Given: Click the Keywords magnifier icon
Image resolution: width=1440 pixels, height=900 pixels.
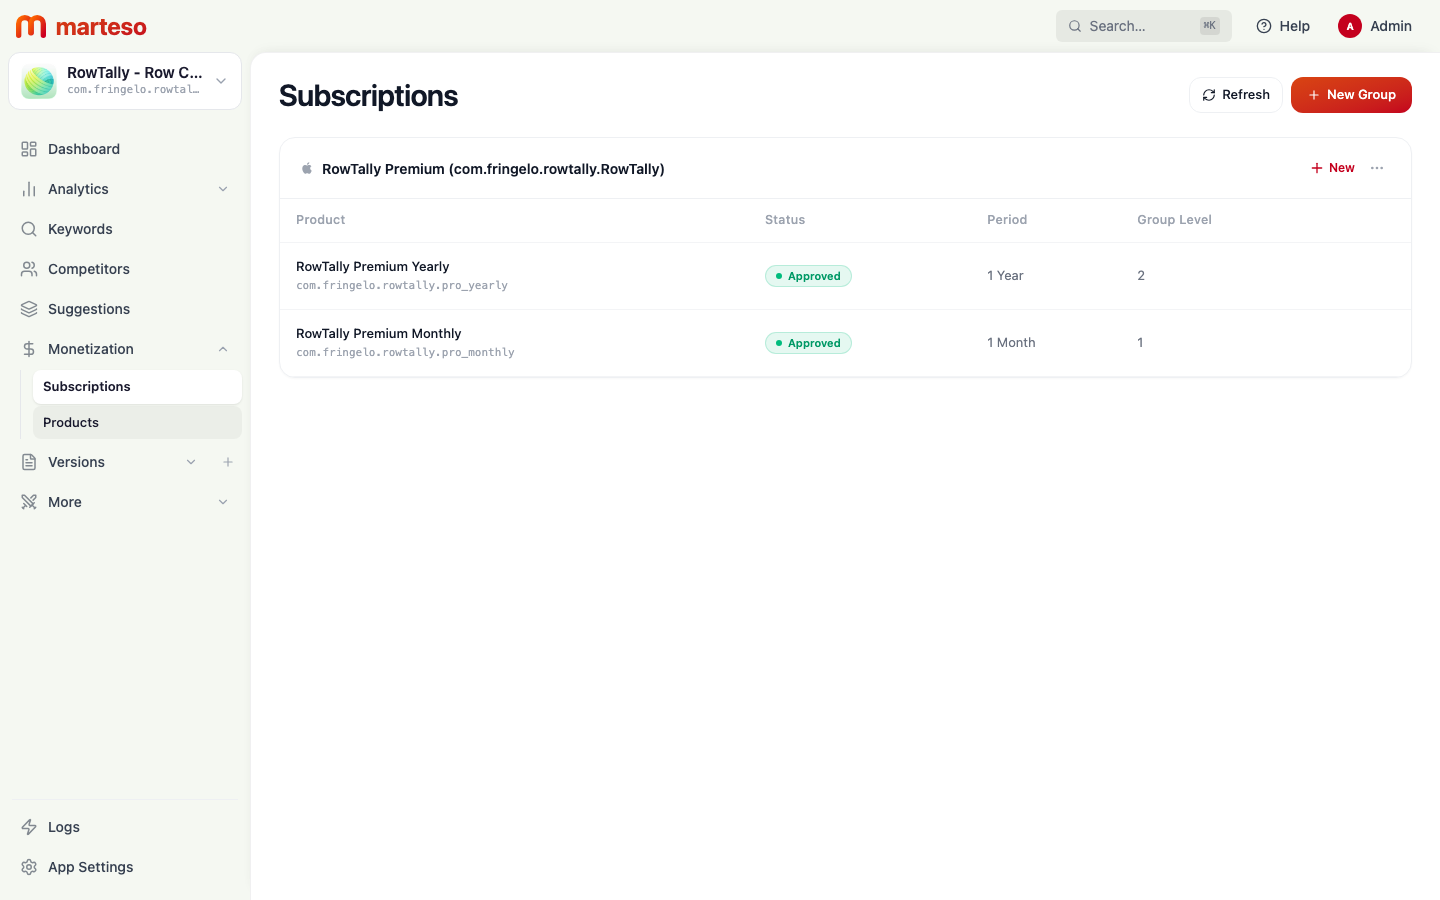Looking at the screenshot, I should [29, 229].
